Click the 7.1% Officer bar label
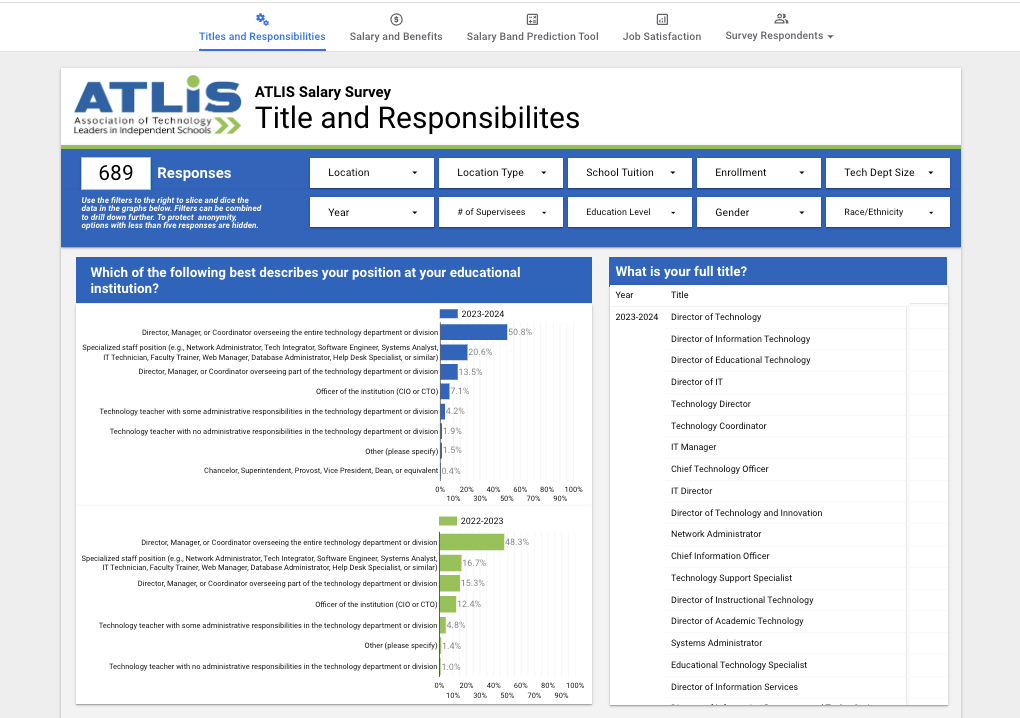This screenshot has height=718, width=1020. coord(459,392)
